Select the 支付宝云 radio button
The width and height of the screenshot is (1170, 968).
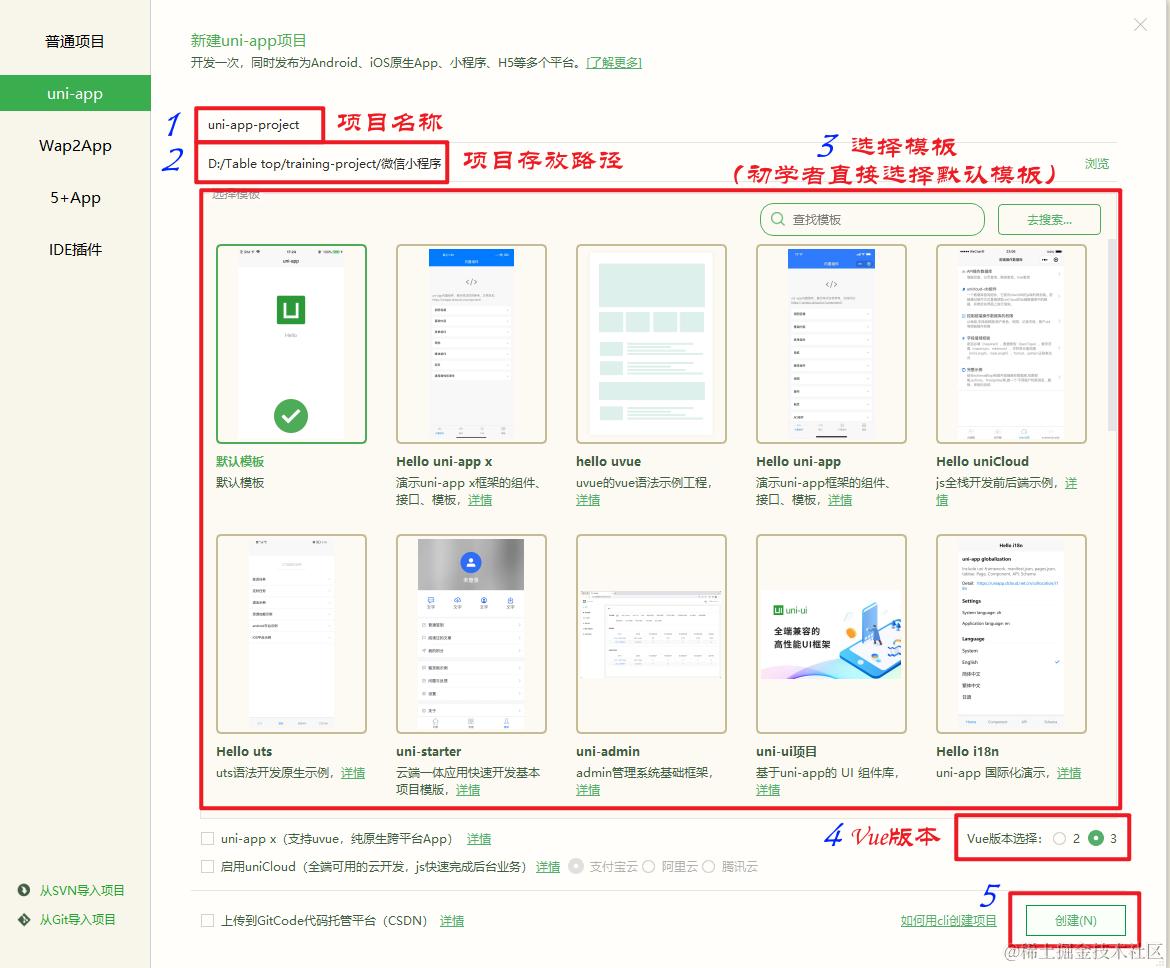[575, 866]
